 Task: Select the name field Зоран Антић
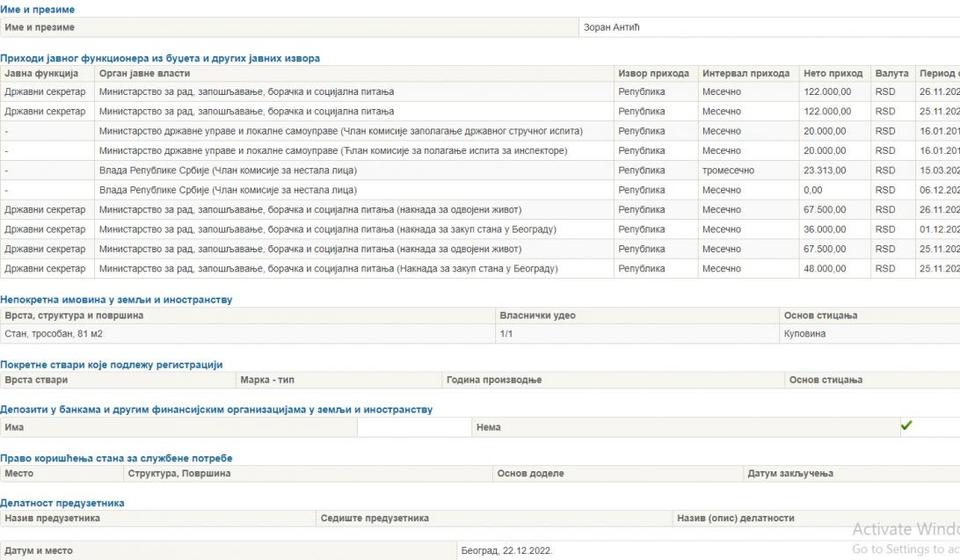610,27
